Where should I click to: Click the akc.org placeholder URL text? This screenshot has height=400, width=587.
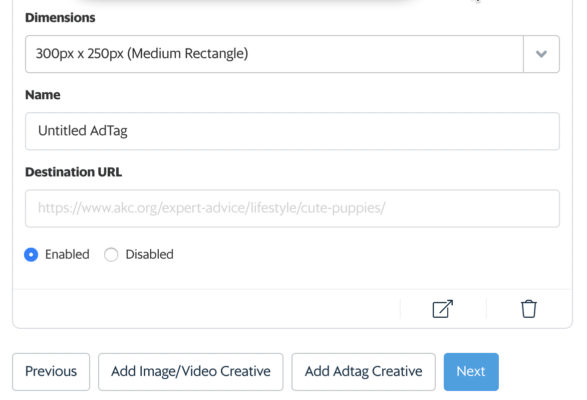212,208
